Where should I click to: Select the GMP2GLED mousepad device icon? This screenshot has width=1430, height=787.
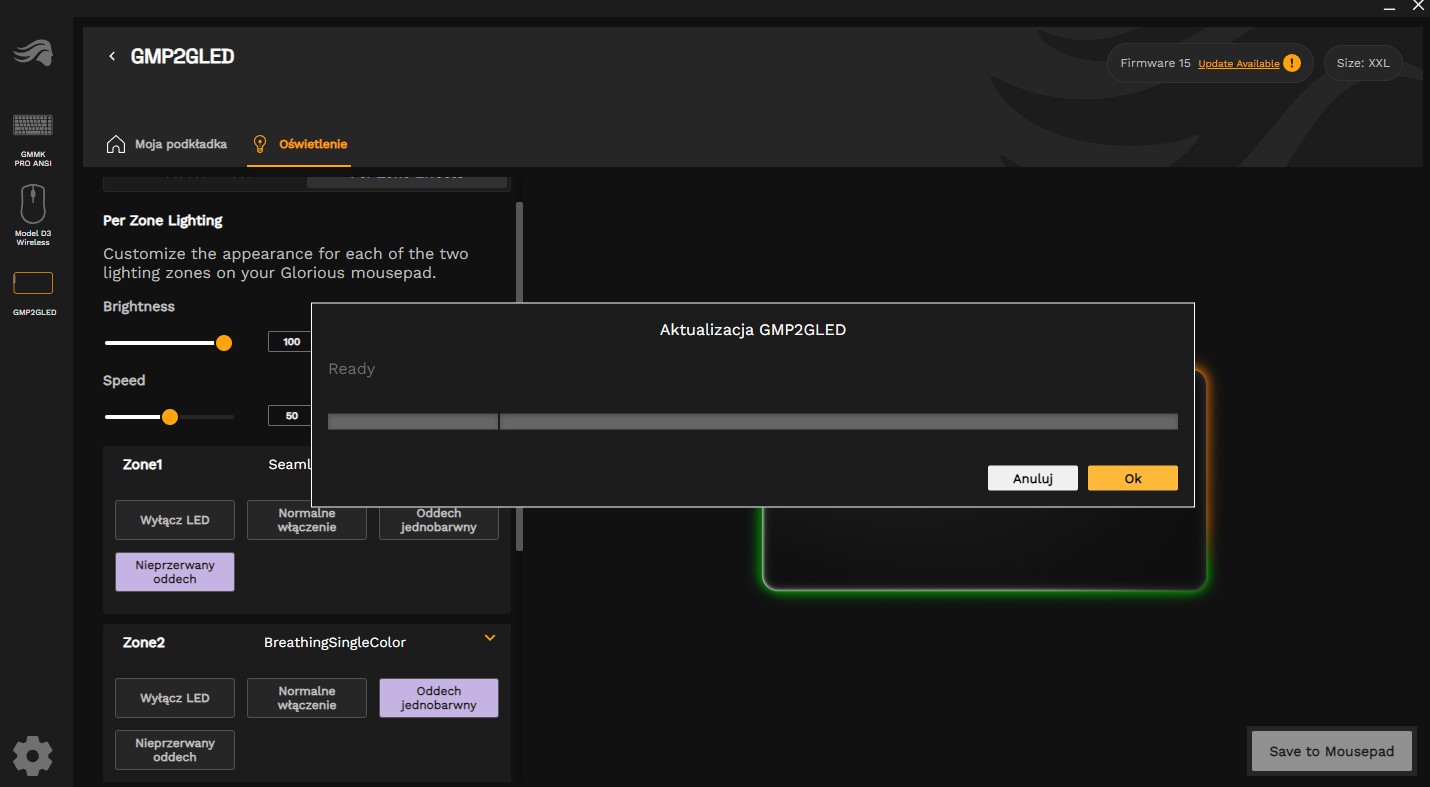tap(33, 283)
